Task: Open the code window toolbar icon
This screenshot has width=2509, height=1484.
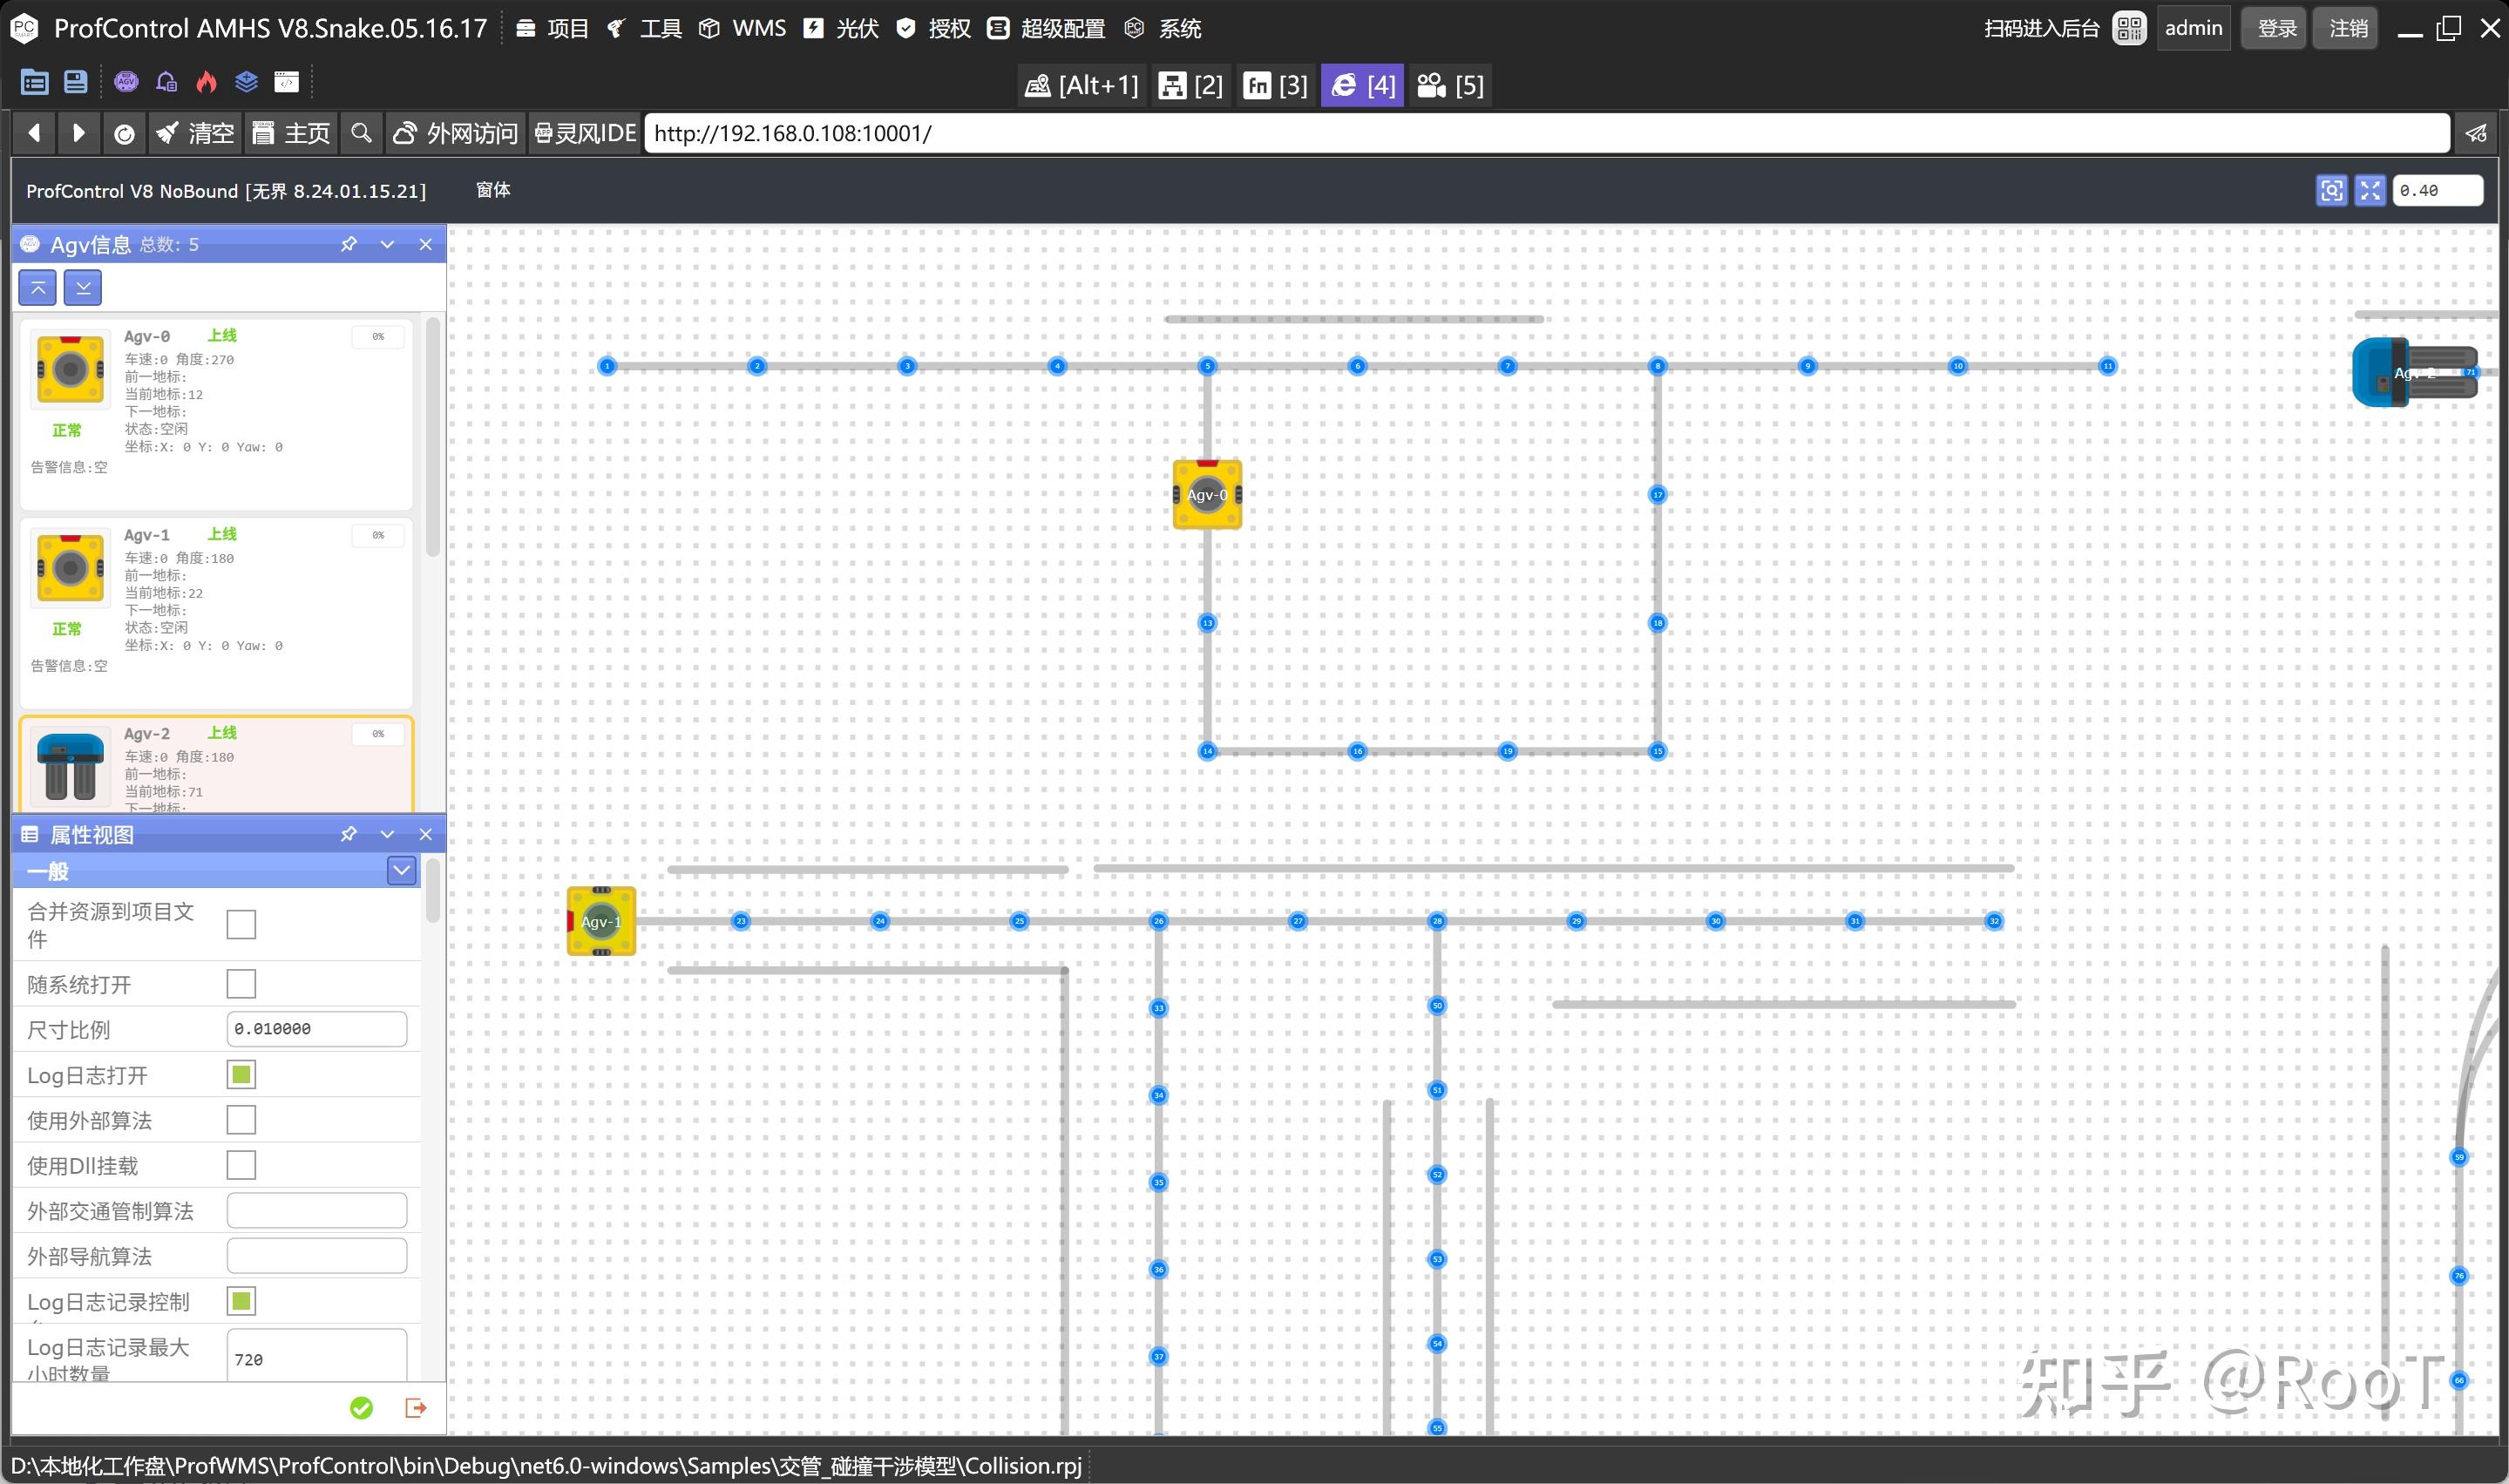Action: pos(287,82)
